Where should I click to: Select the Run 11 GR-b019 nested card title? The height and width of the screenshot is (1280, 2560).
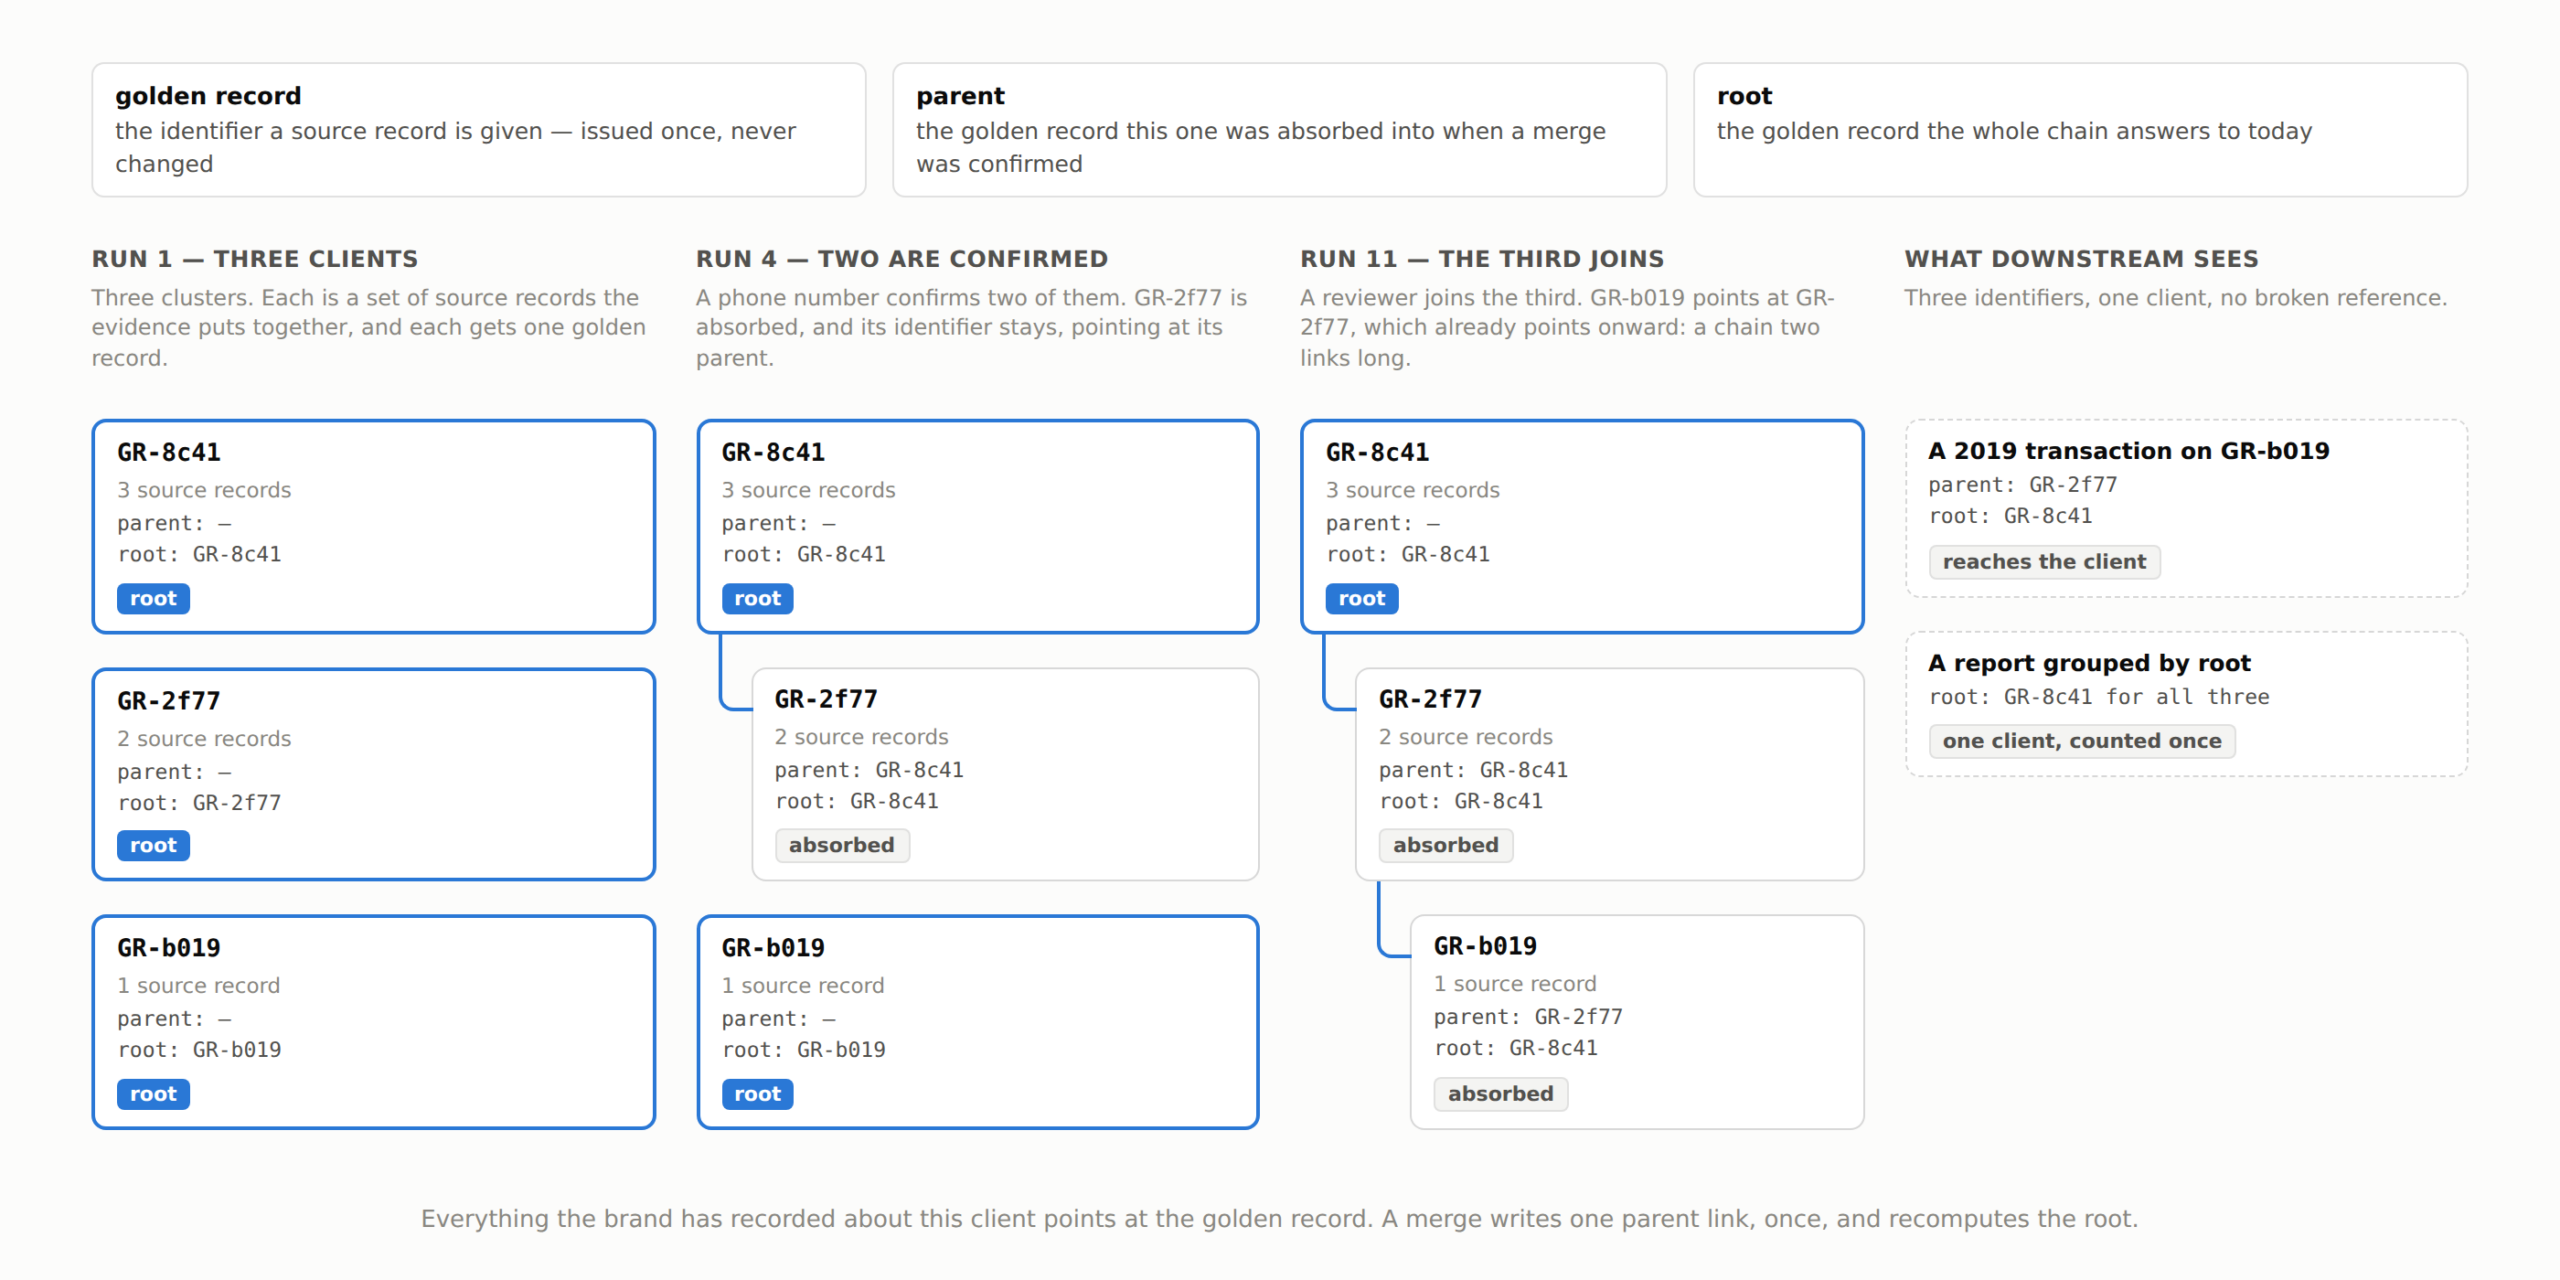1485,946
